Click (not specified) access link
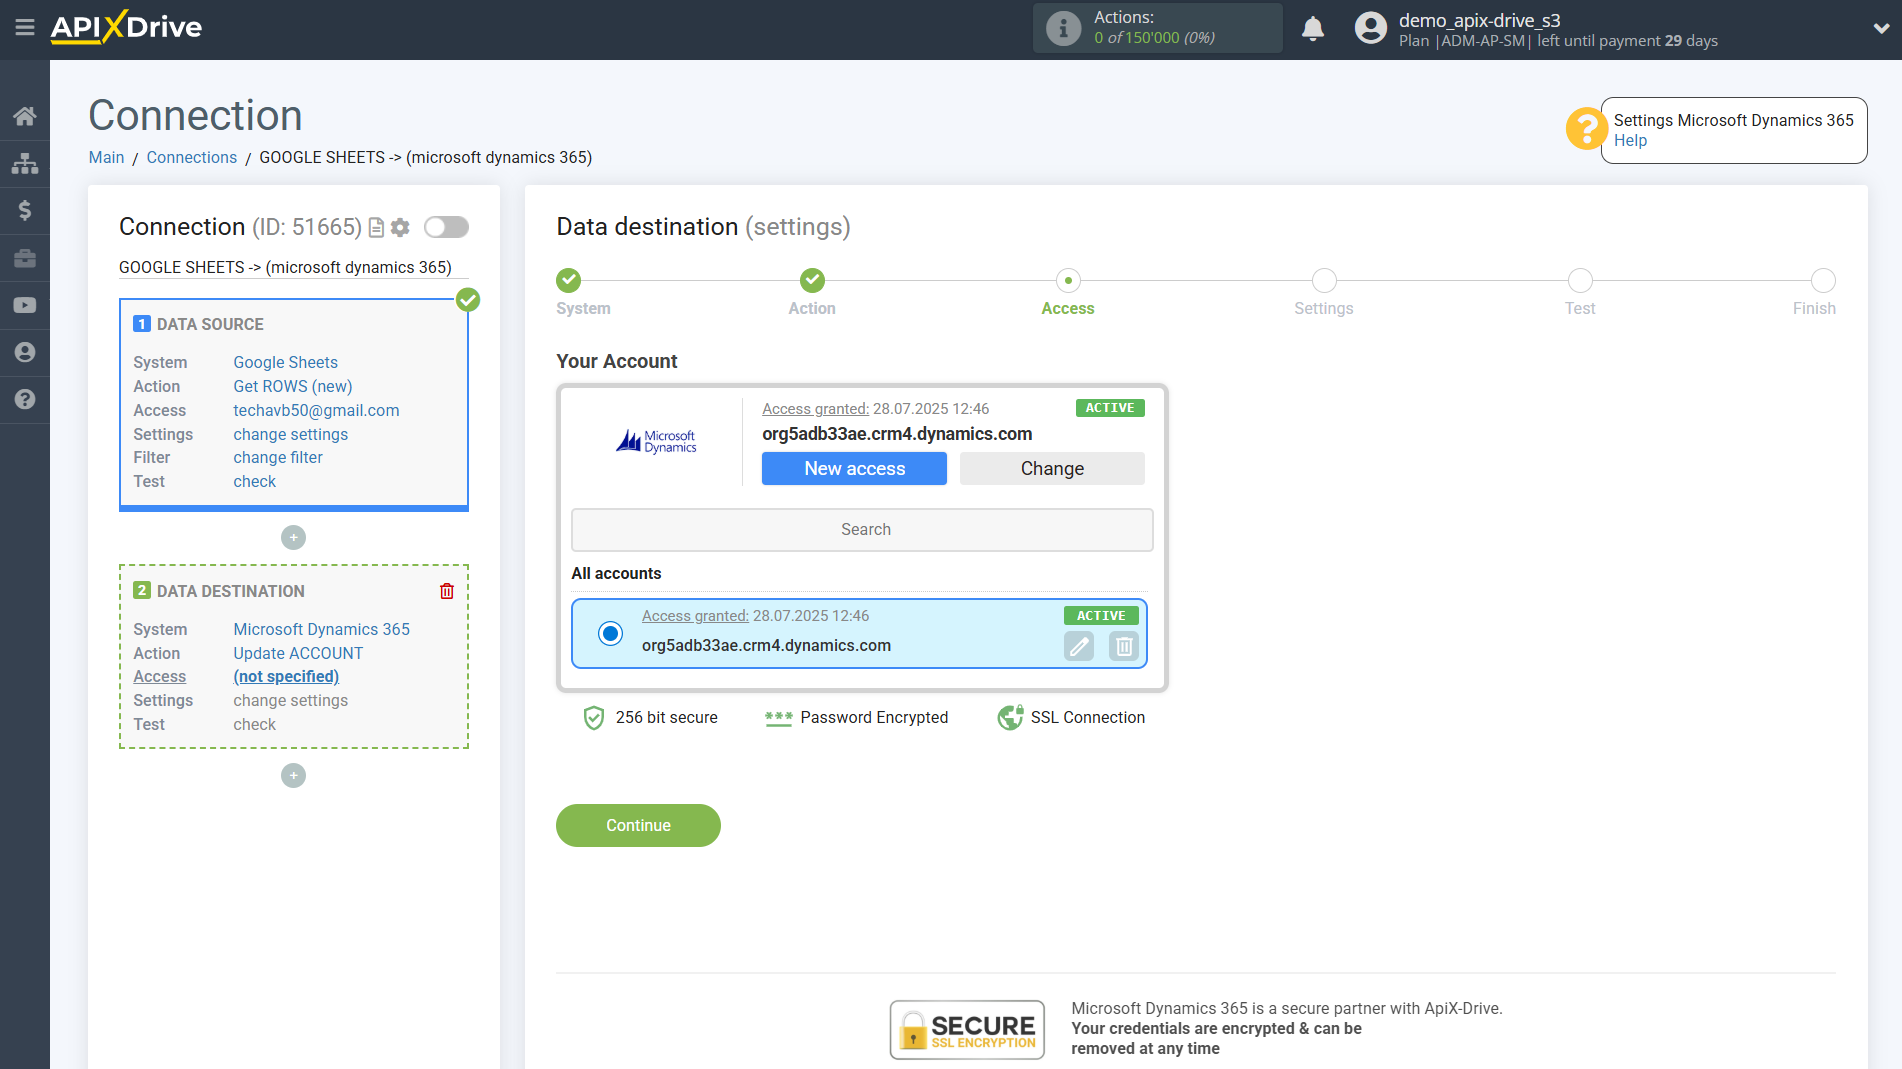1902x1069 pixels. (x=286, y=676)
